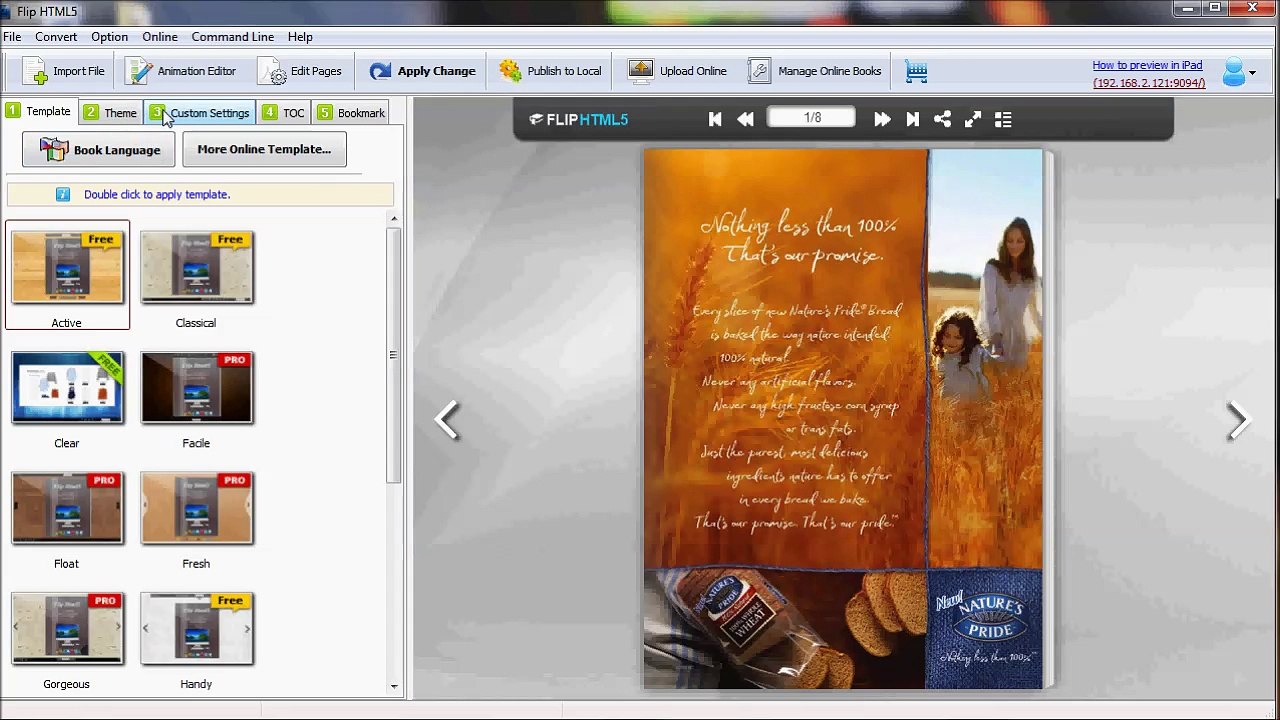Click the right flip arrow beside book

[1238, 420]
